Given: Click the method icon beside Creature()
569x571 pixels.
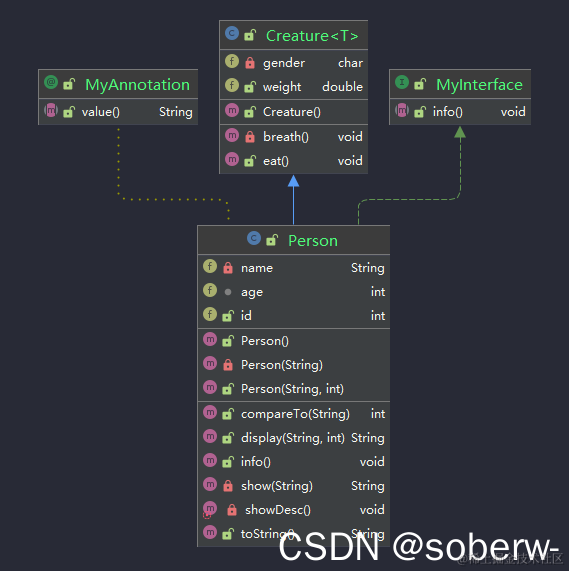Looking at the screenshot, I should point(232,110).
